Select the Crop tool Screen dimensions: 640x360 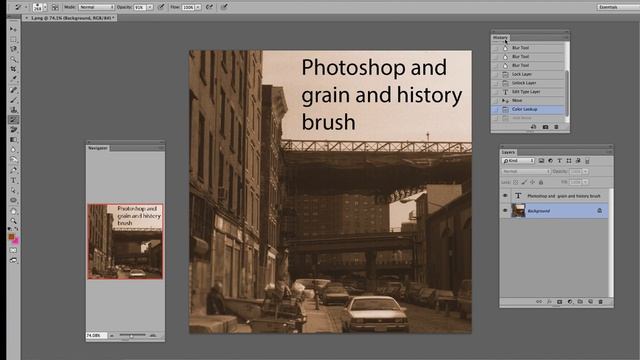[x=13, y=69]
